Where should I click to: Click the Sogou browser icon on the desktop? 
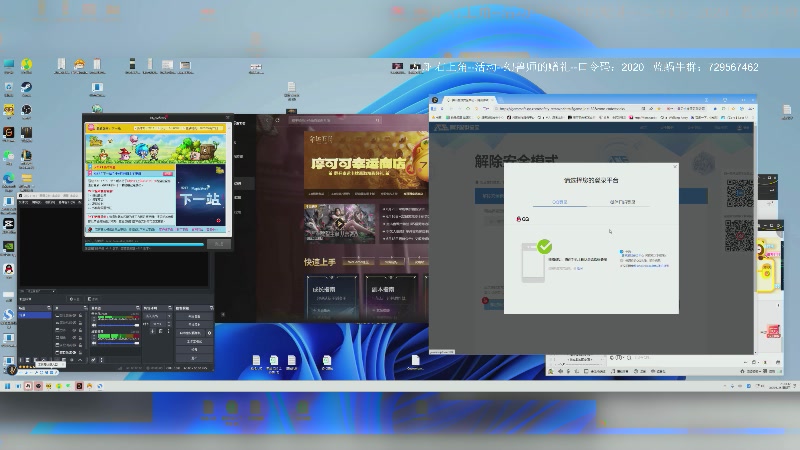(x=8, y=315)
